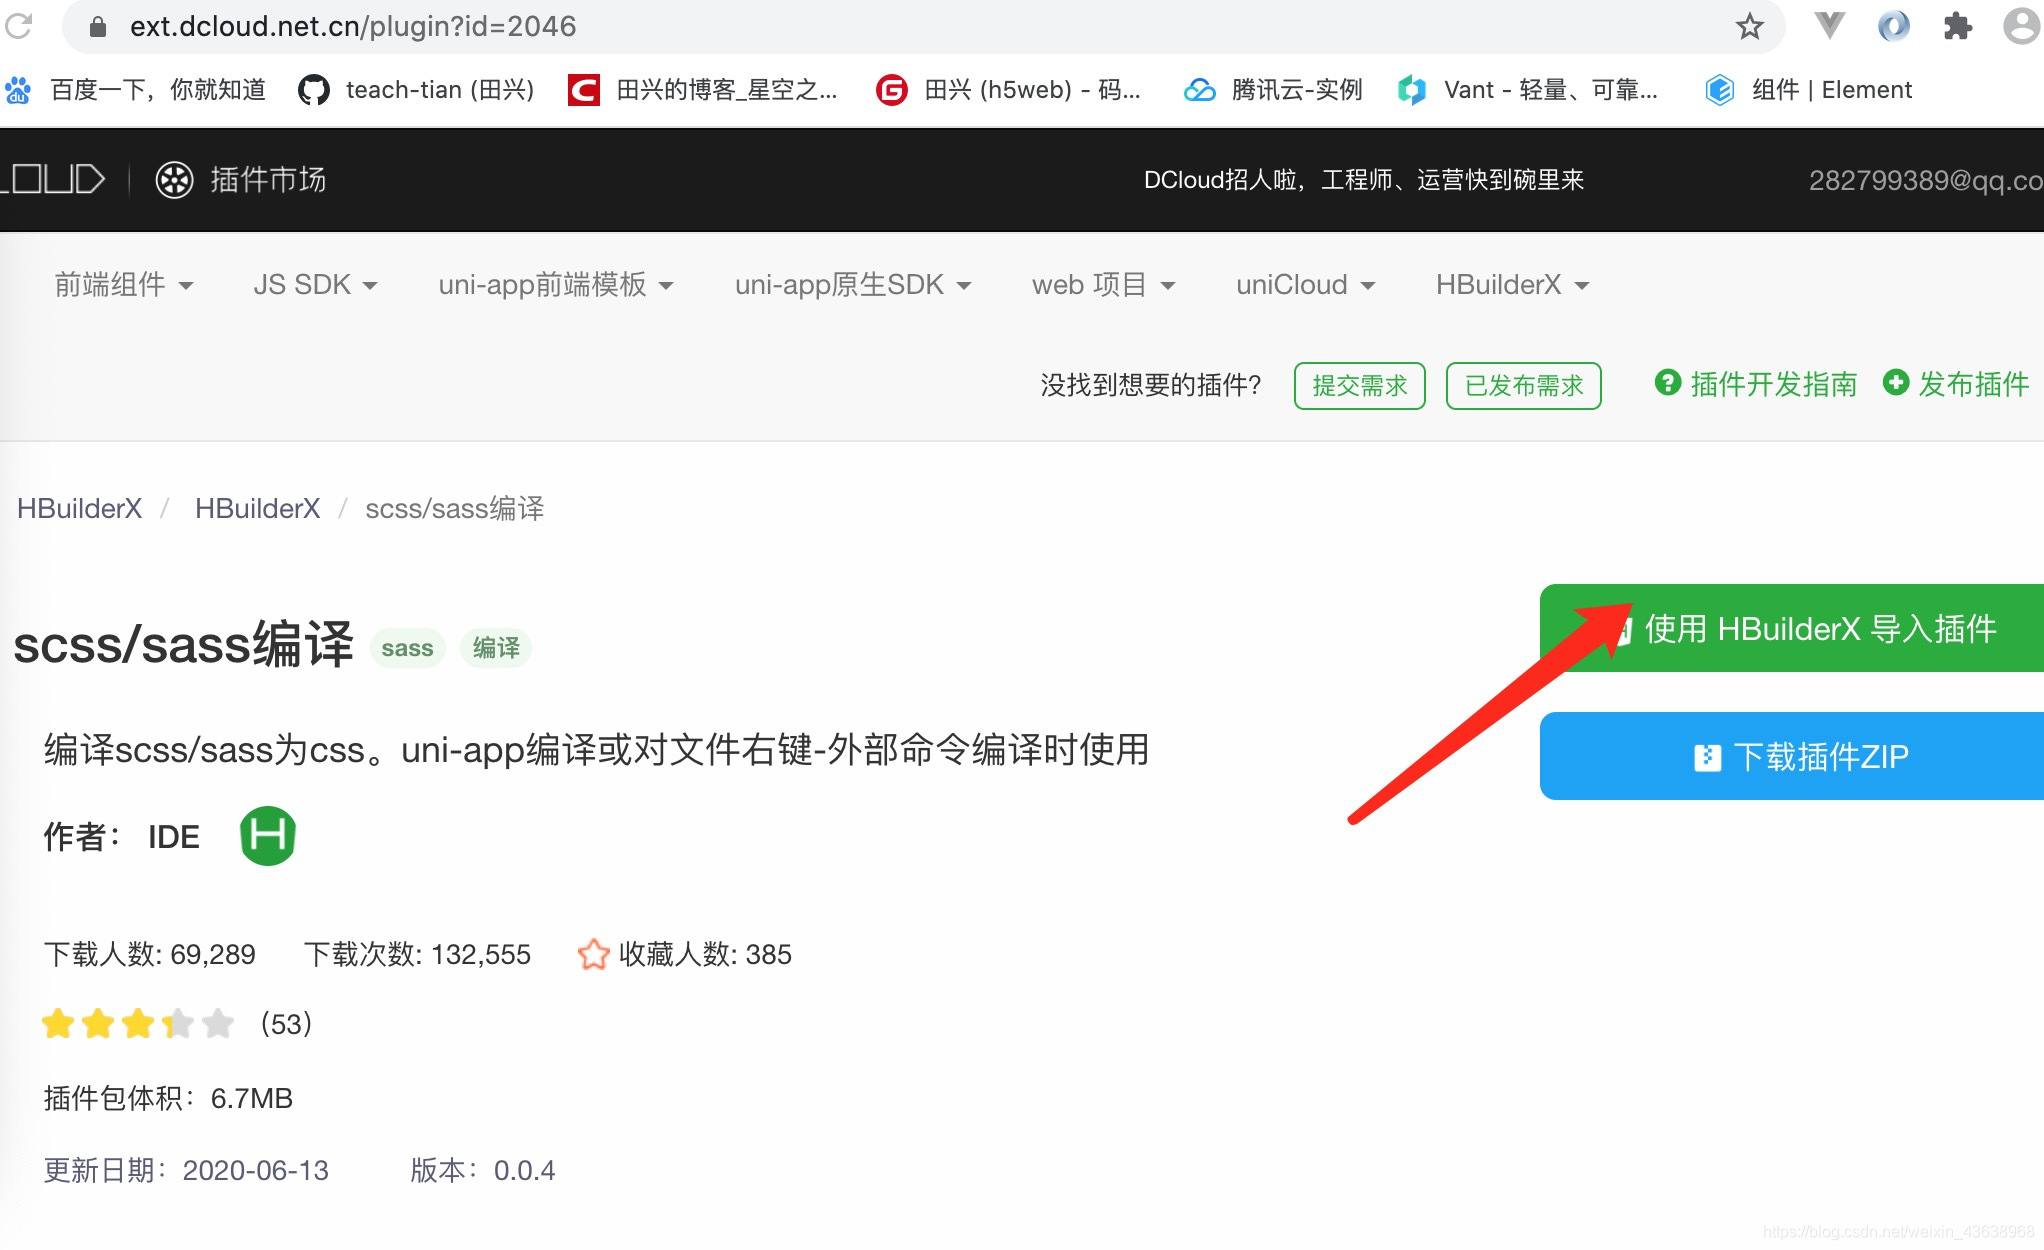Viewport: 2044px width, 1250px height.
Task: Click the 下载人数: 69,289 text
Action: [149, 954]
